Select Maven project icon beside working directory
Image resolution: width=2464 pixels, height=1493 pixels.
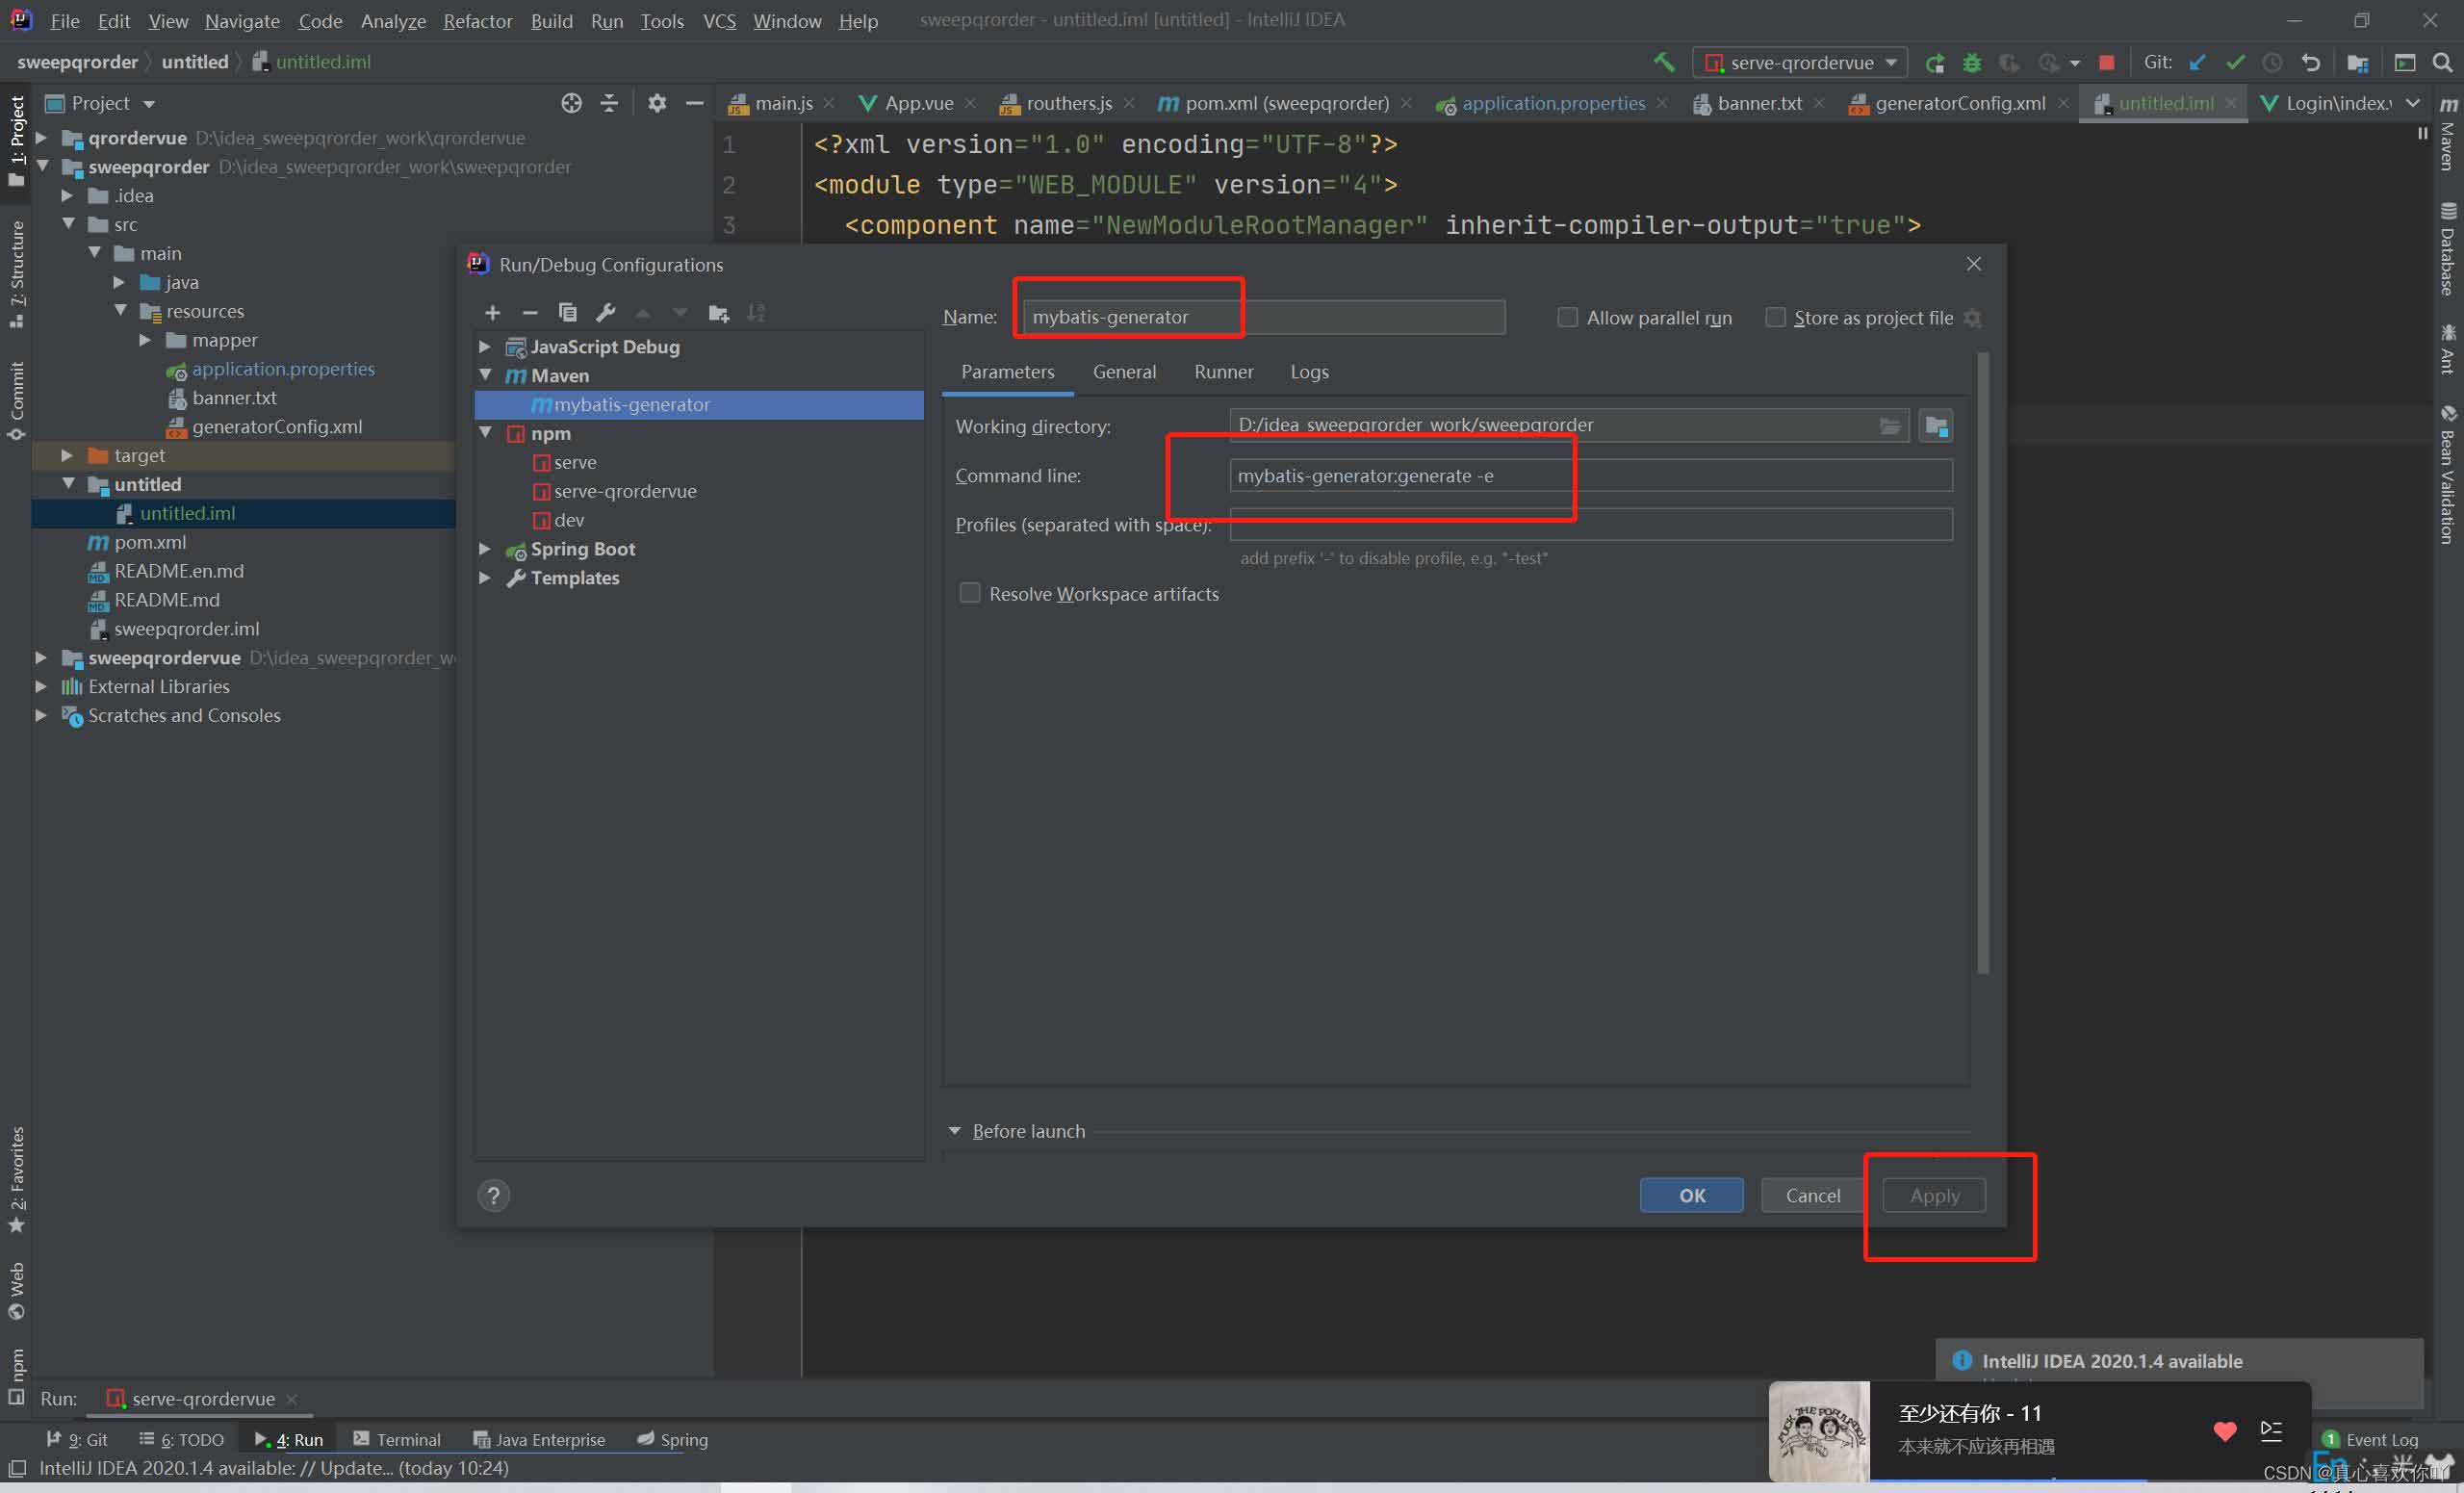pos(1936,426)
